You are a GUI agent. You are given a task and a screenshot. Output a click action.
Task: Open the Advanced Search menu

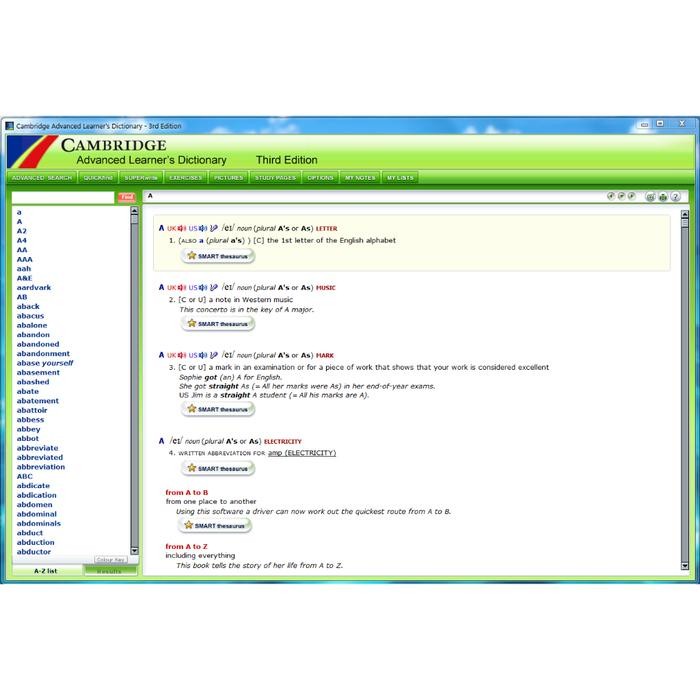(42, 178)
